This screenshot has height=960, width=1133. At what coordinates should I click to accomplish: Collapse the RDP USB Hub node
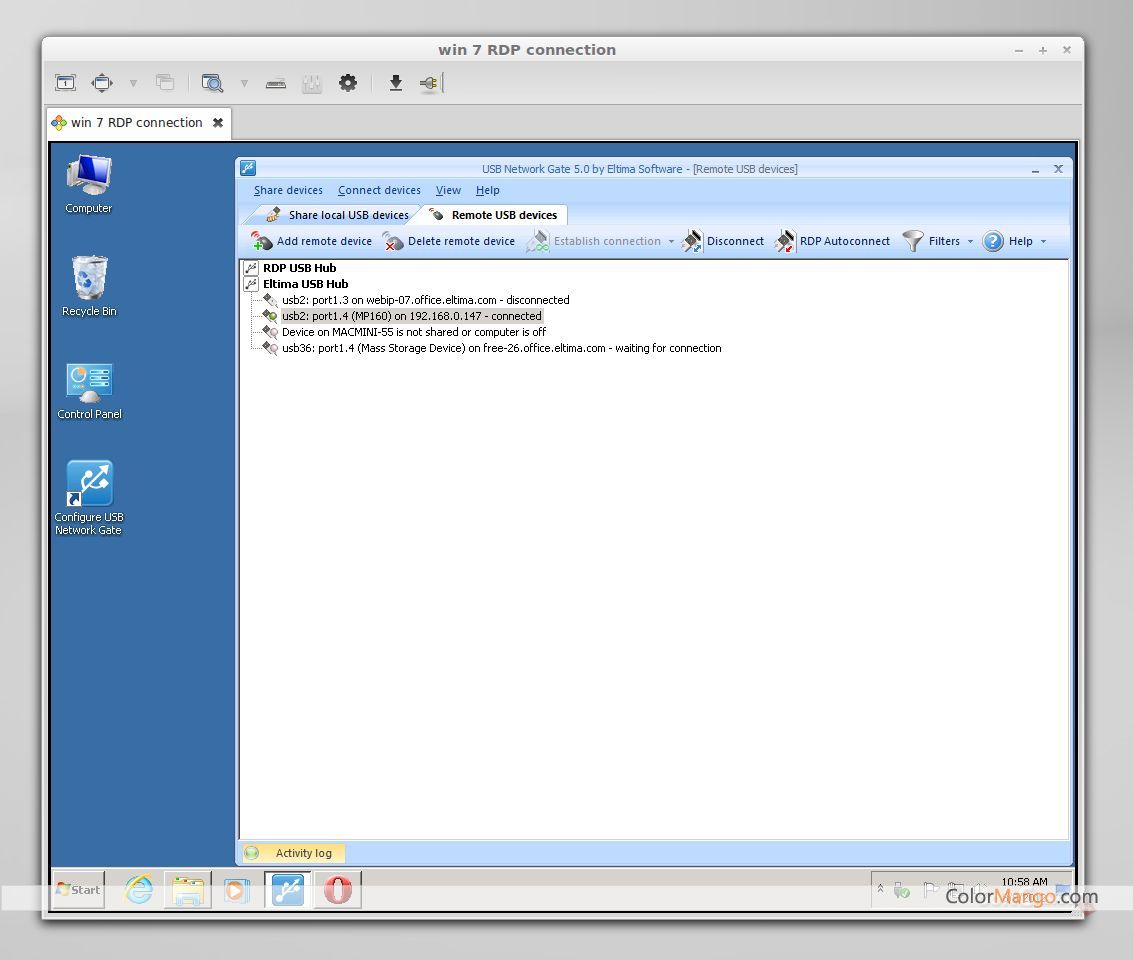251,268
